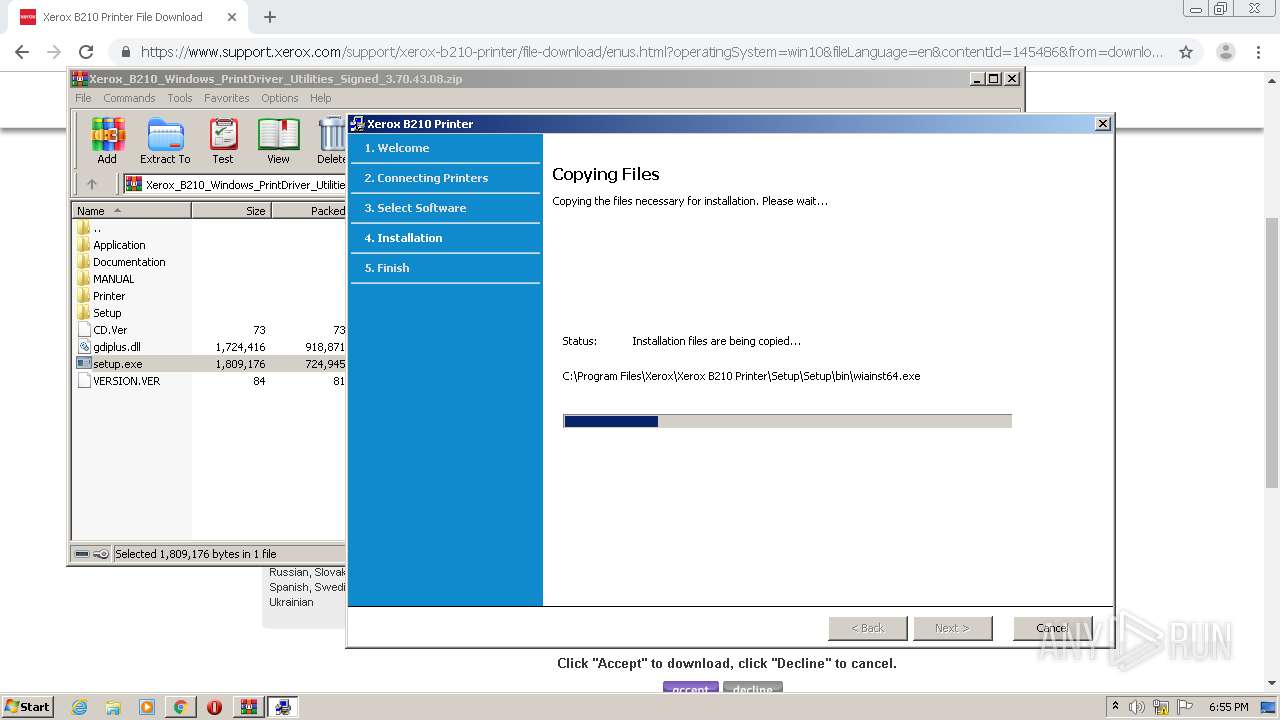Click the disabled Back button
Viewport: 1280px width, 720px height.
(867, 628)
